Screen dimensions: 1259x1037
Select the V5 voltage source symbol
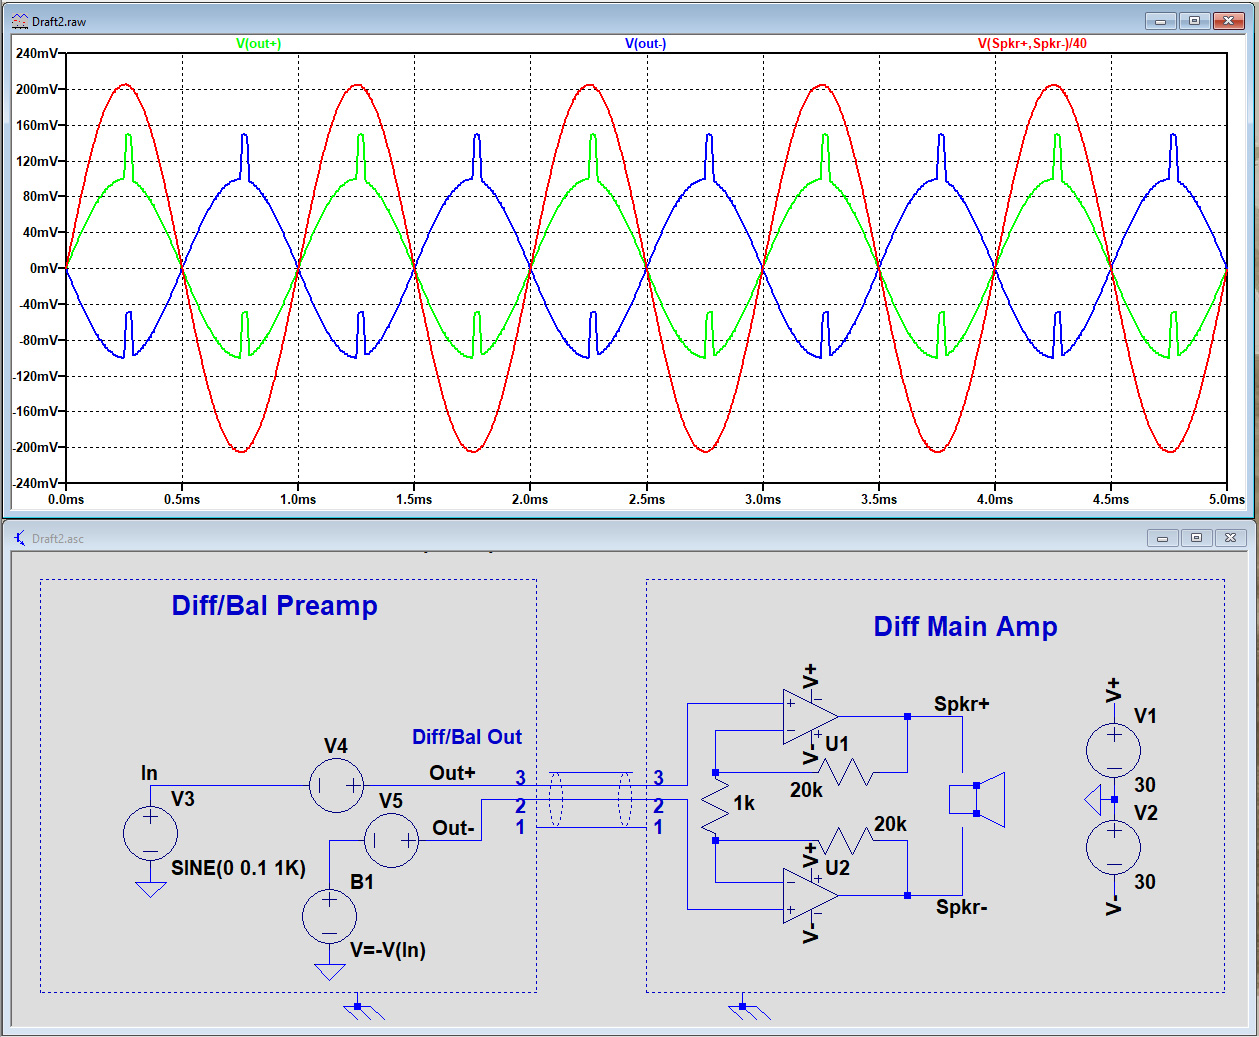[x=391, y=841]
